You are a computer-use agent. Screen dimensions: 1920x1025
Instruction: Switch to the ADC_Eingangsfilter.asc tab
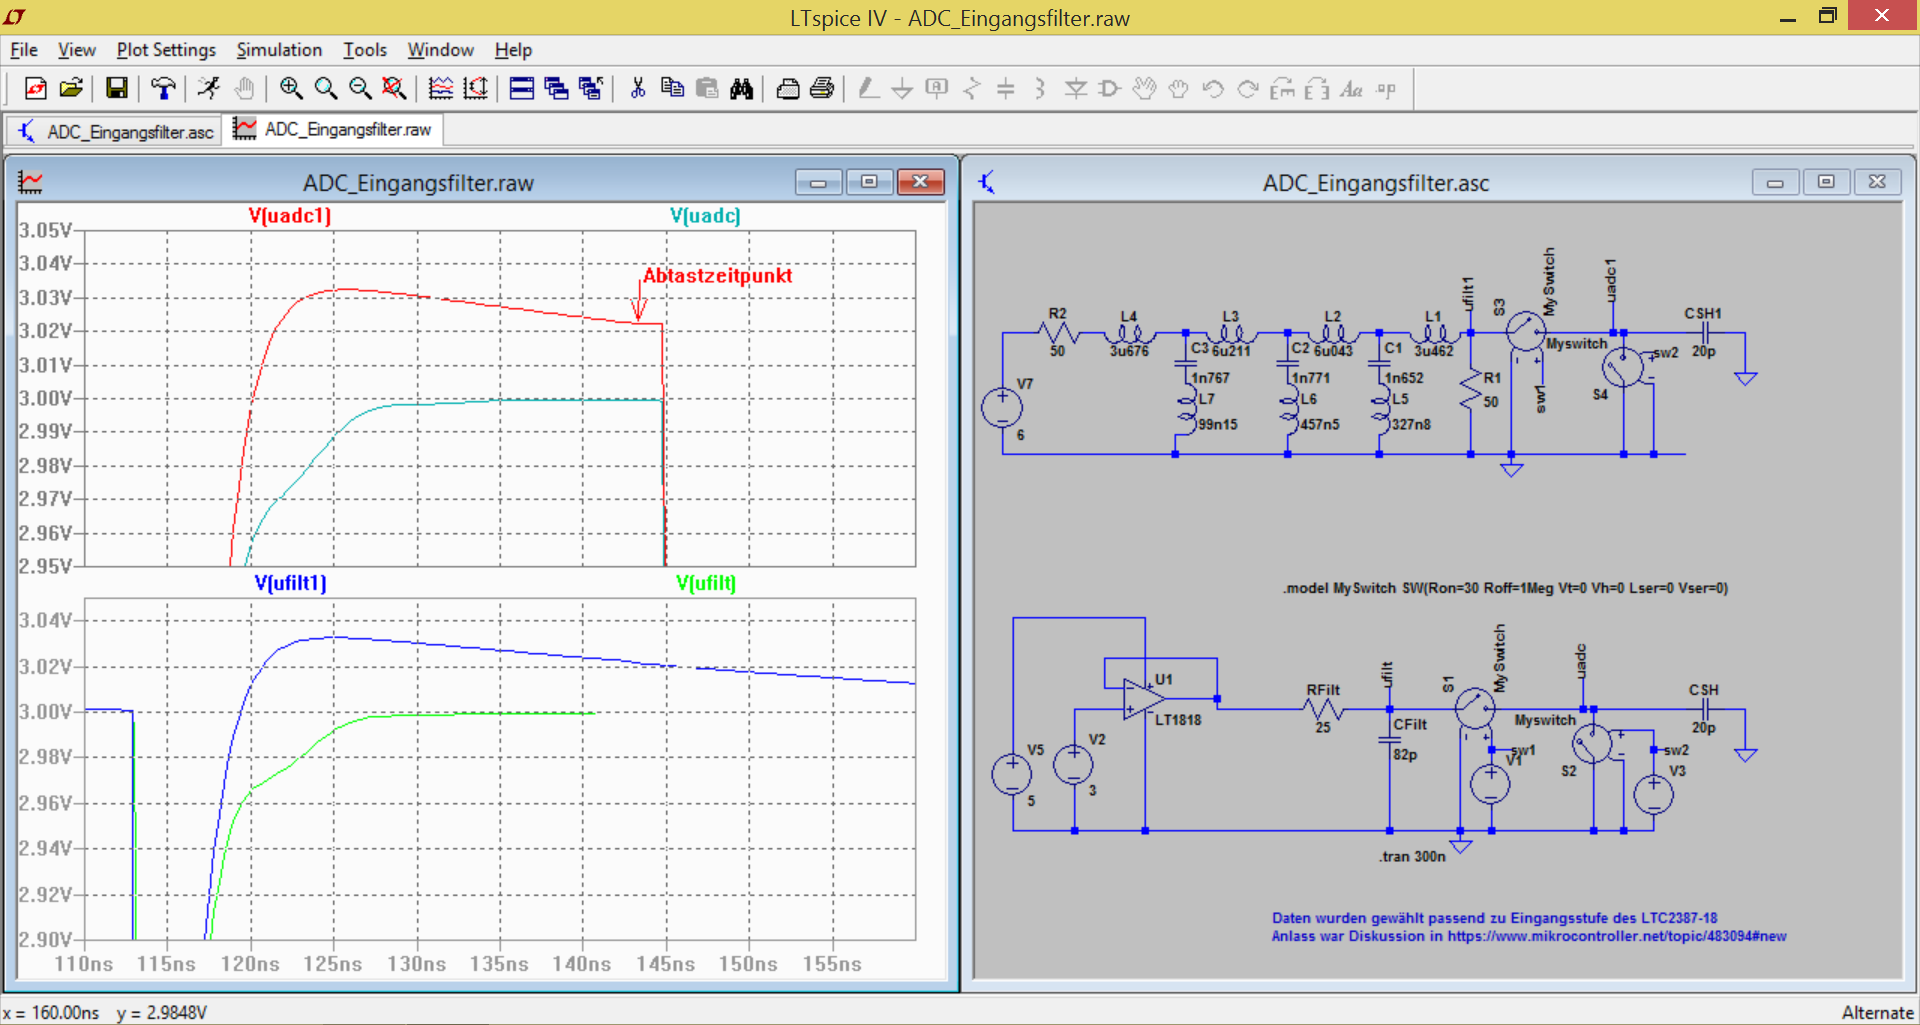pyautogui.click(x=116, y=131)
